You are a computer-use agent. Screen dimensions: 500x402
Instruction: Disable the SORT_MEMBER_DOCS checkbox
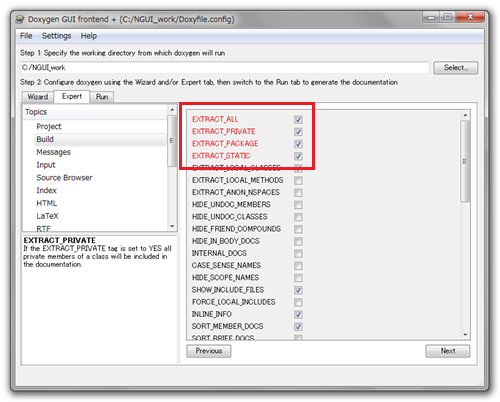(x=298, y=327)
